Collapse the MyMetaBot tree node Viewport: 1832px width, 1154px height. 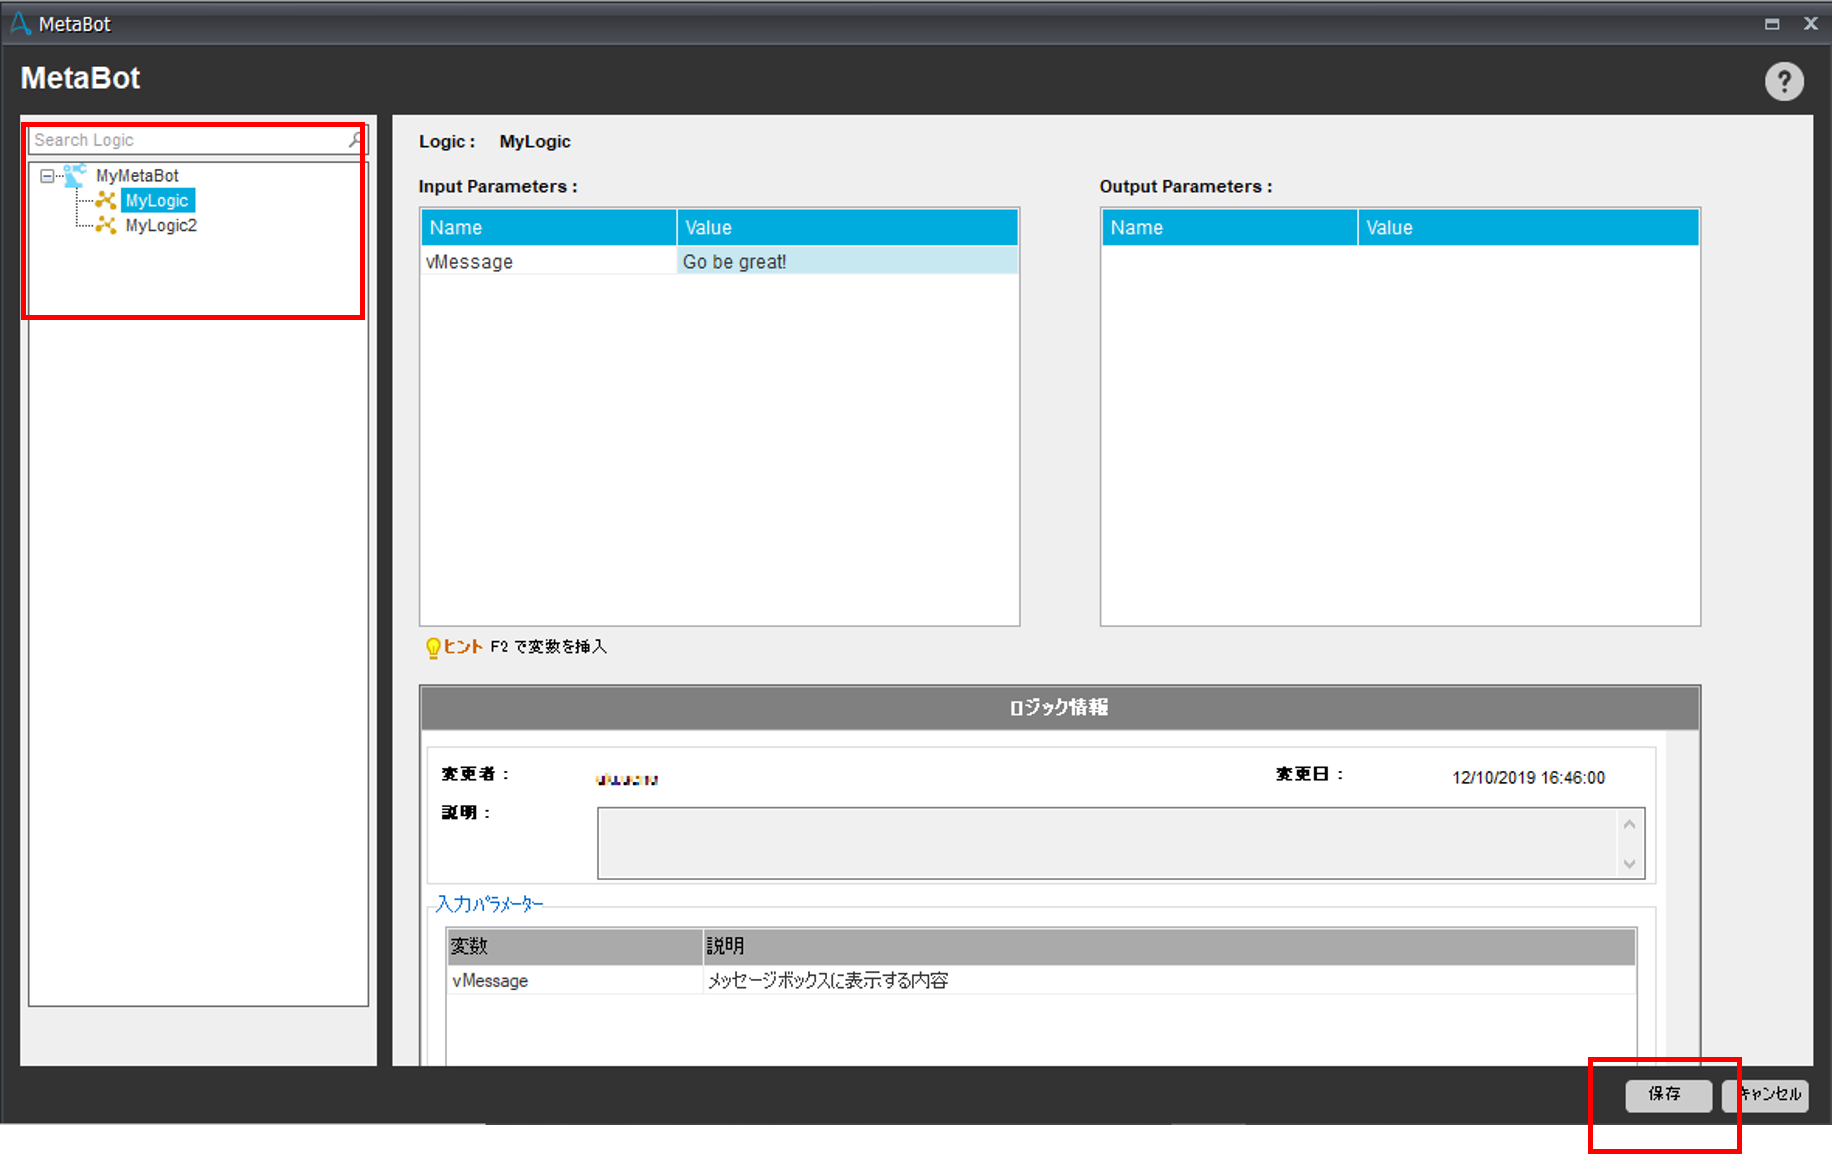pos(46,176)
